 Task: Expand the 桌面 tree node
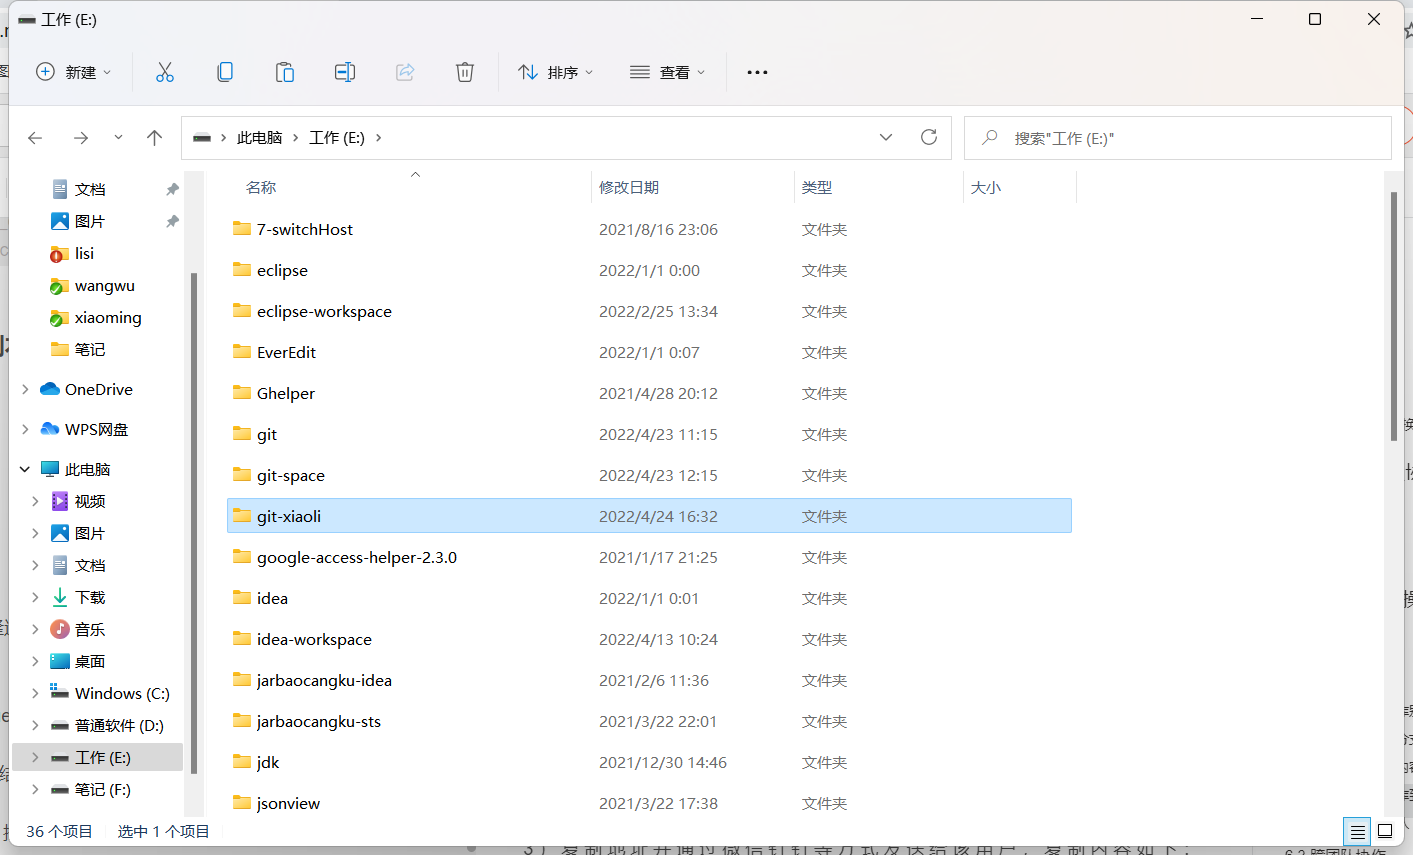click(35, 661)
